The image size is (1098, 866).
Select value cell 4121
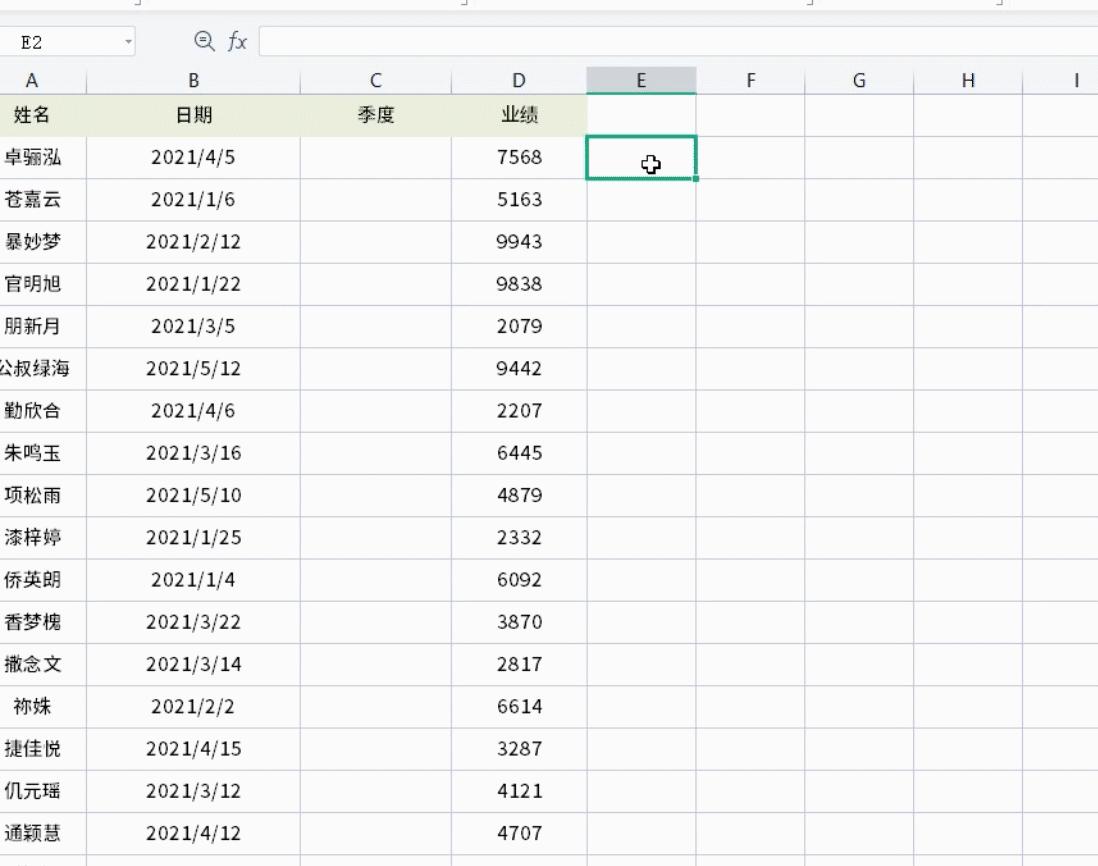coord(519,791)
